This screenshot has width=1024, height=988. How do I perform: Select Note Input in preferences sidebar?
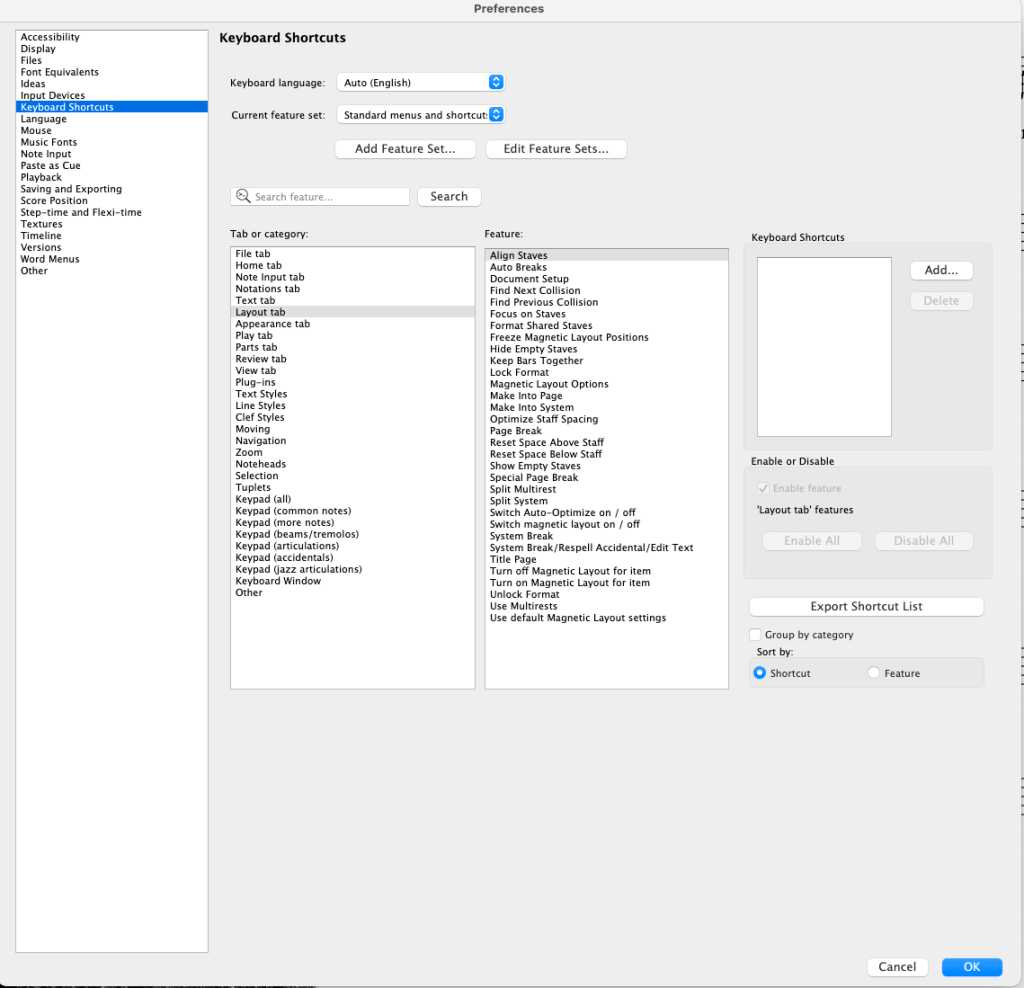tap(46, 154)
